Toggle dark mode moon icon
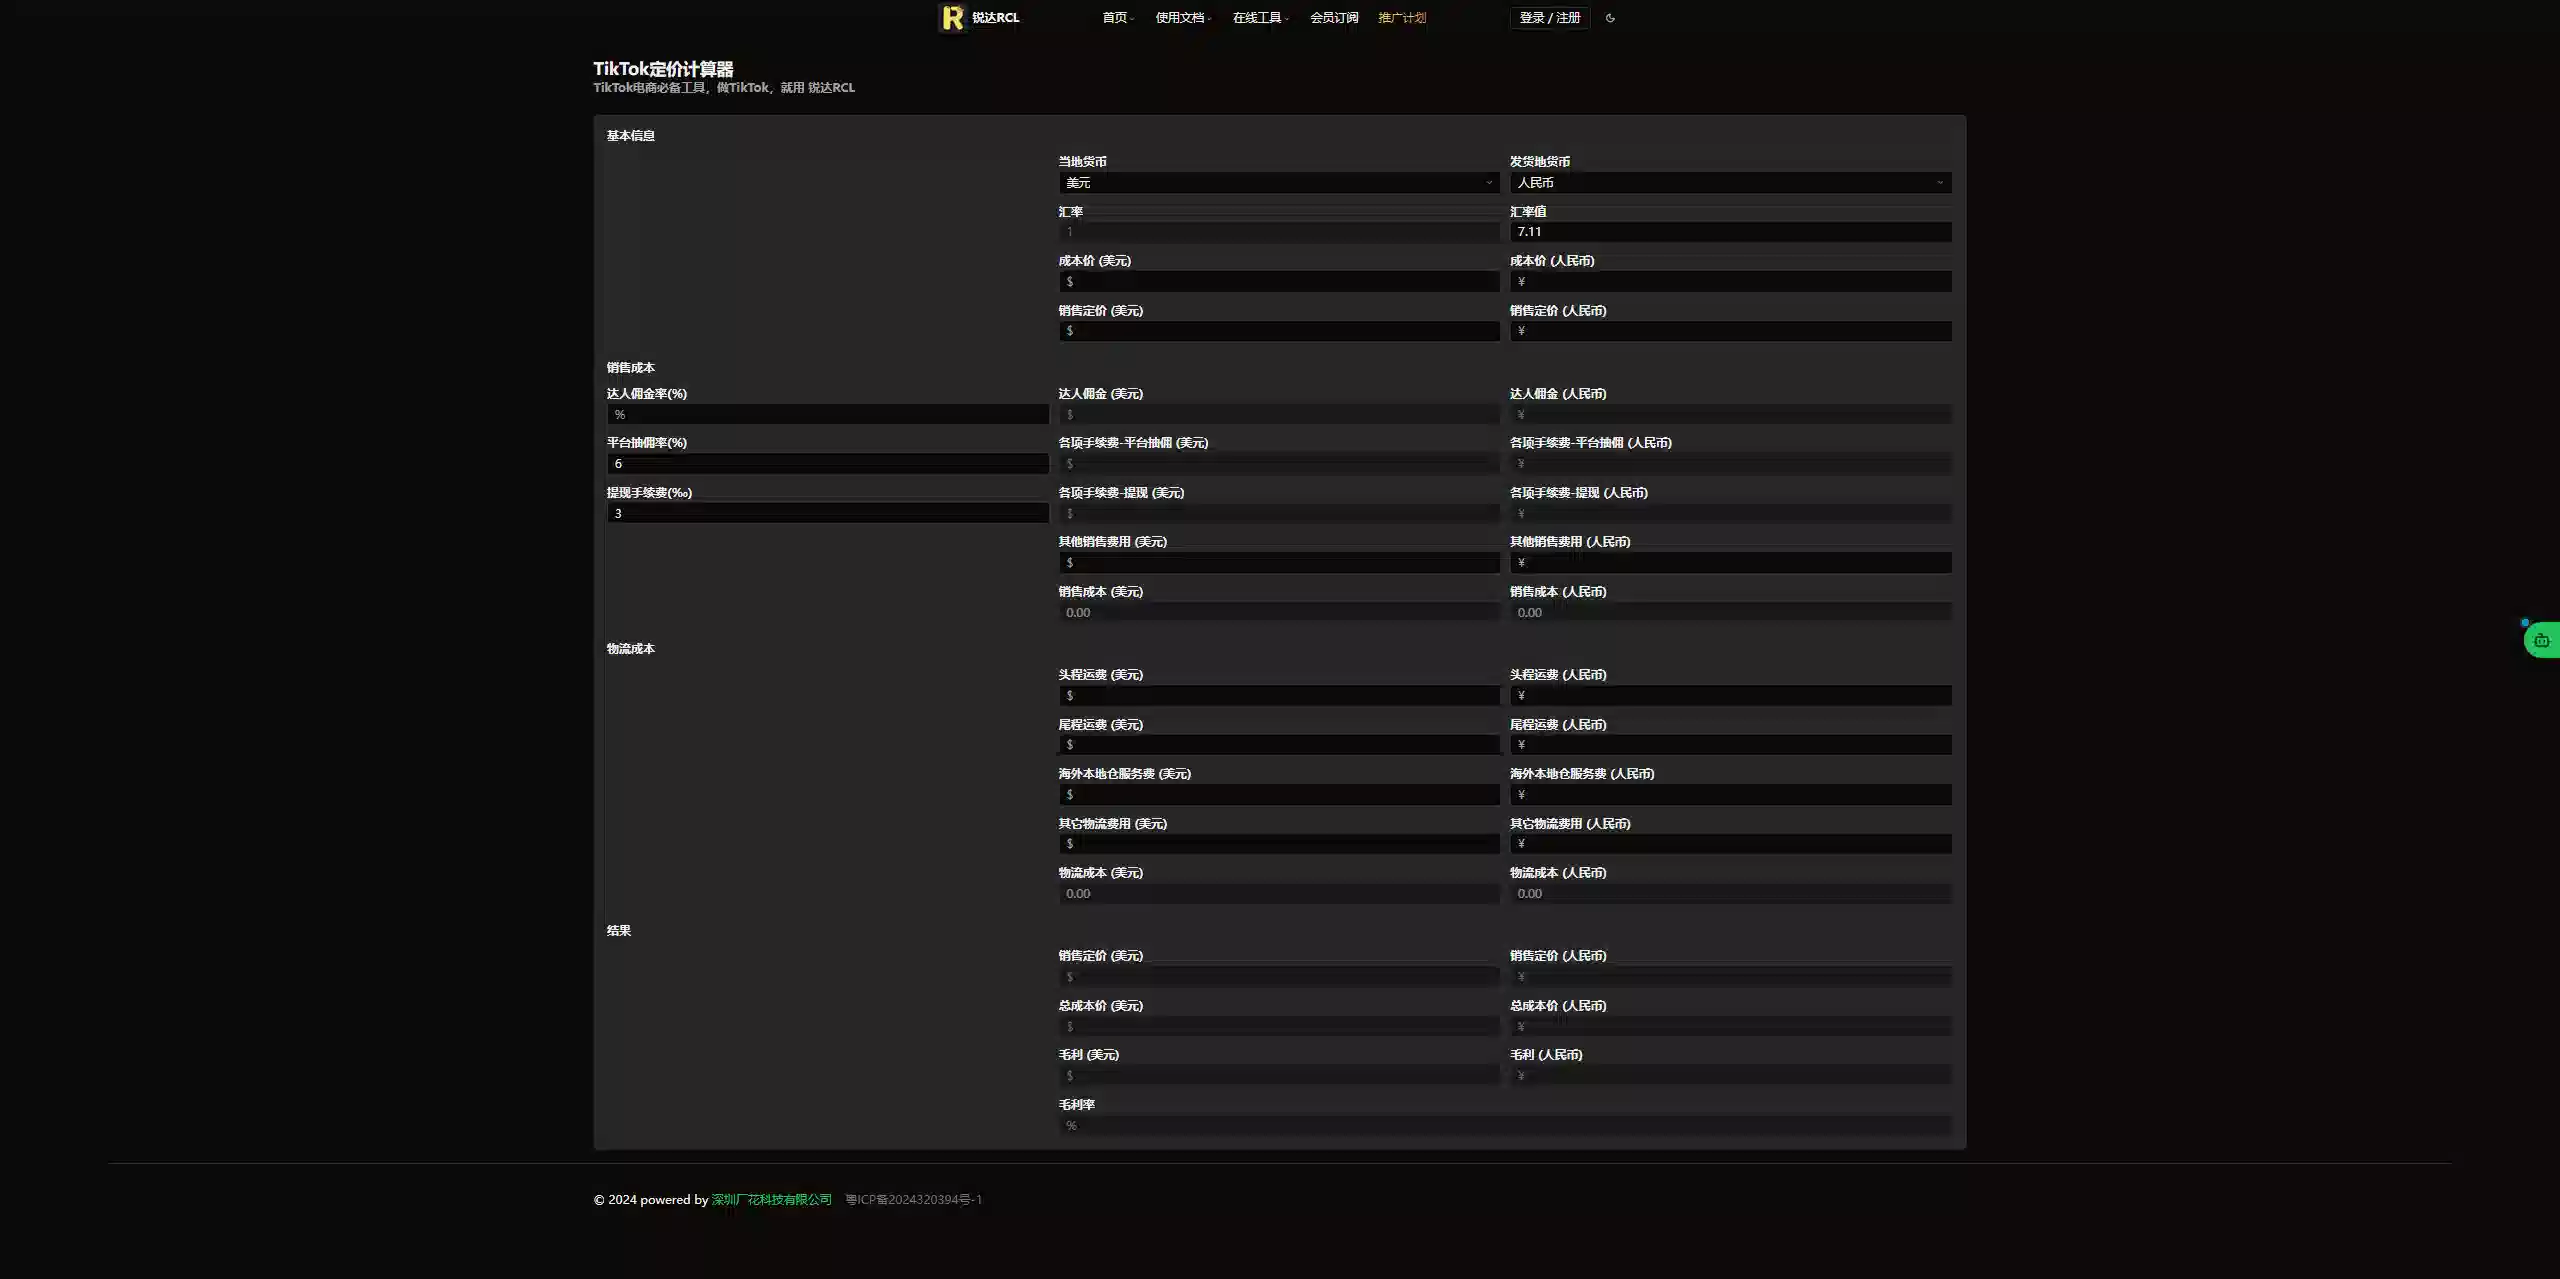 coord(1610,18)
